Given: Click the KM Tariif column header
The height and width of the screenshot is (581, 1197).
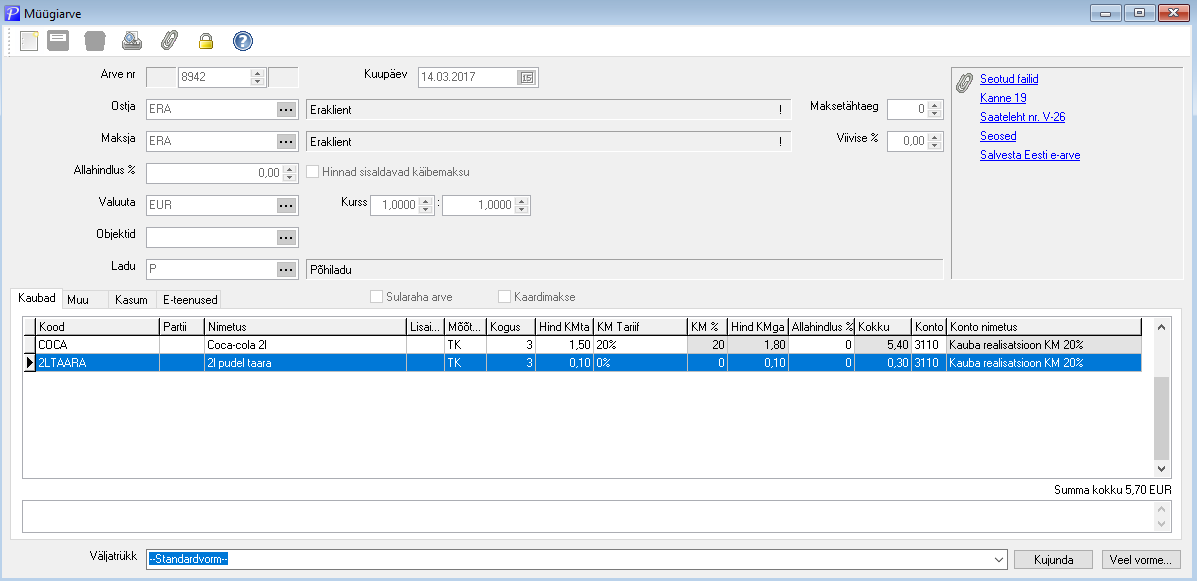Looking at the screenshot, I should [x=640, y=327].
